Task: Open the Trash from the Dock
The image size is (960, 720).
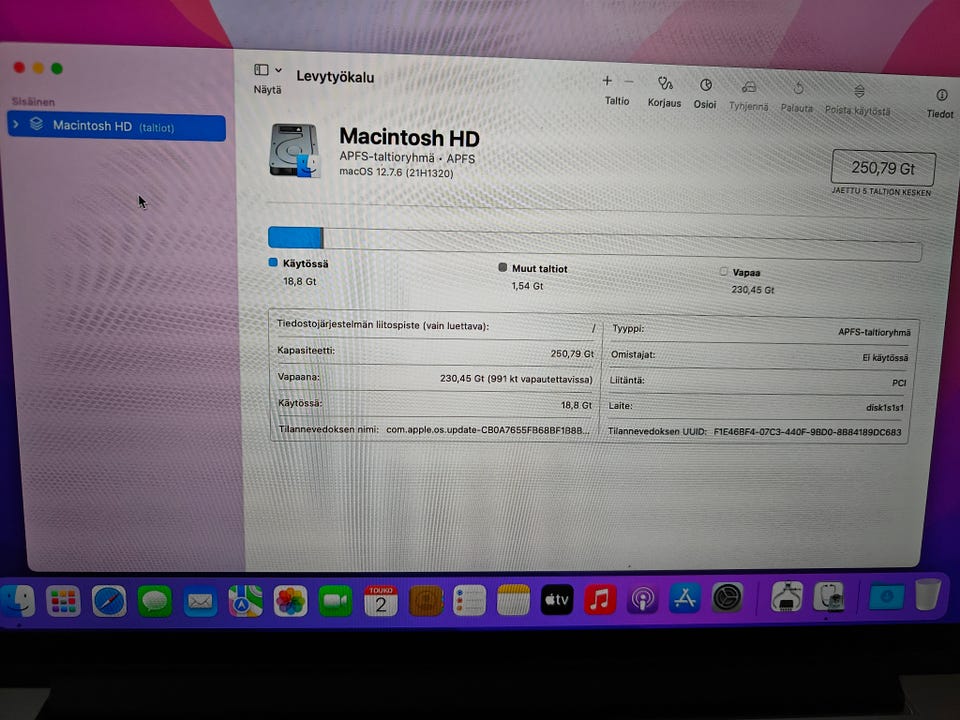Action: click(928, 594)
